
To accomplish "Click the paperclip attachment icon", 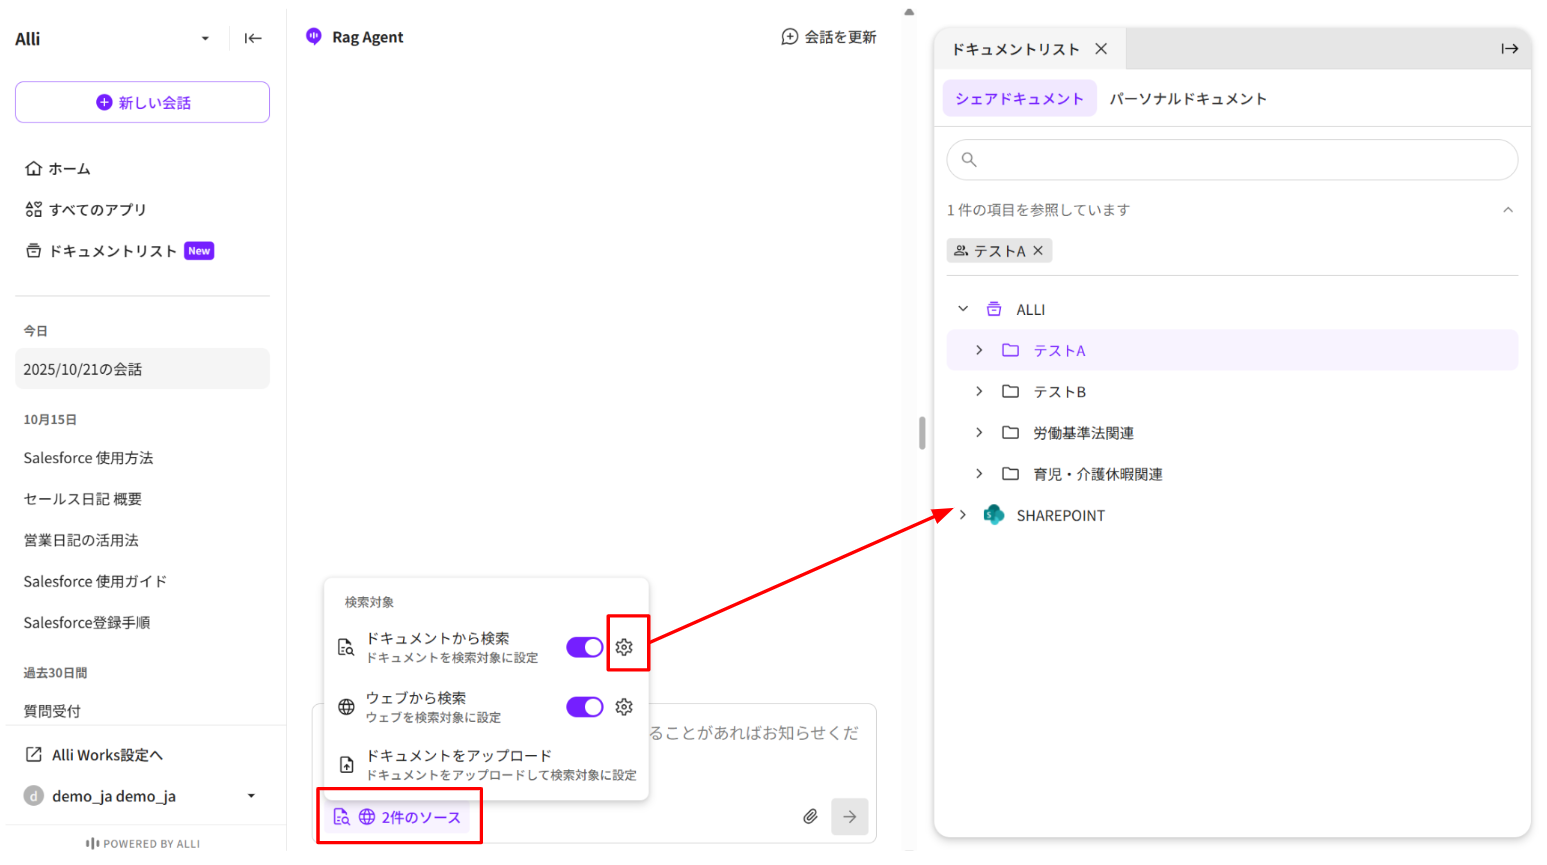I will tap(810, 817).
